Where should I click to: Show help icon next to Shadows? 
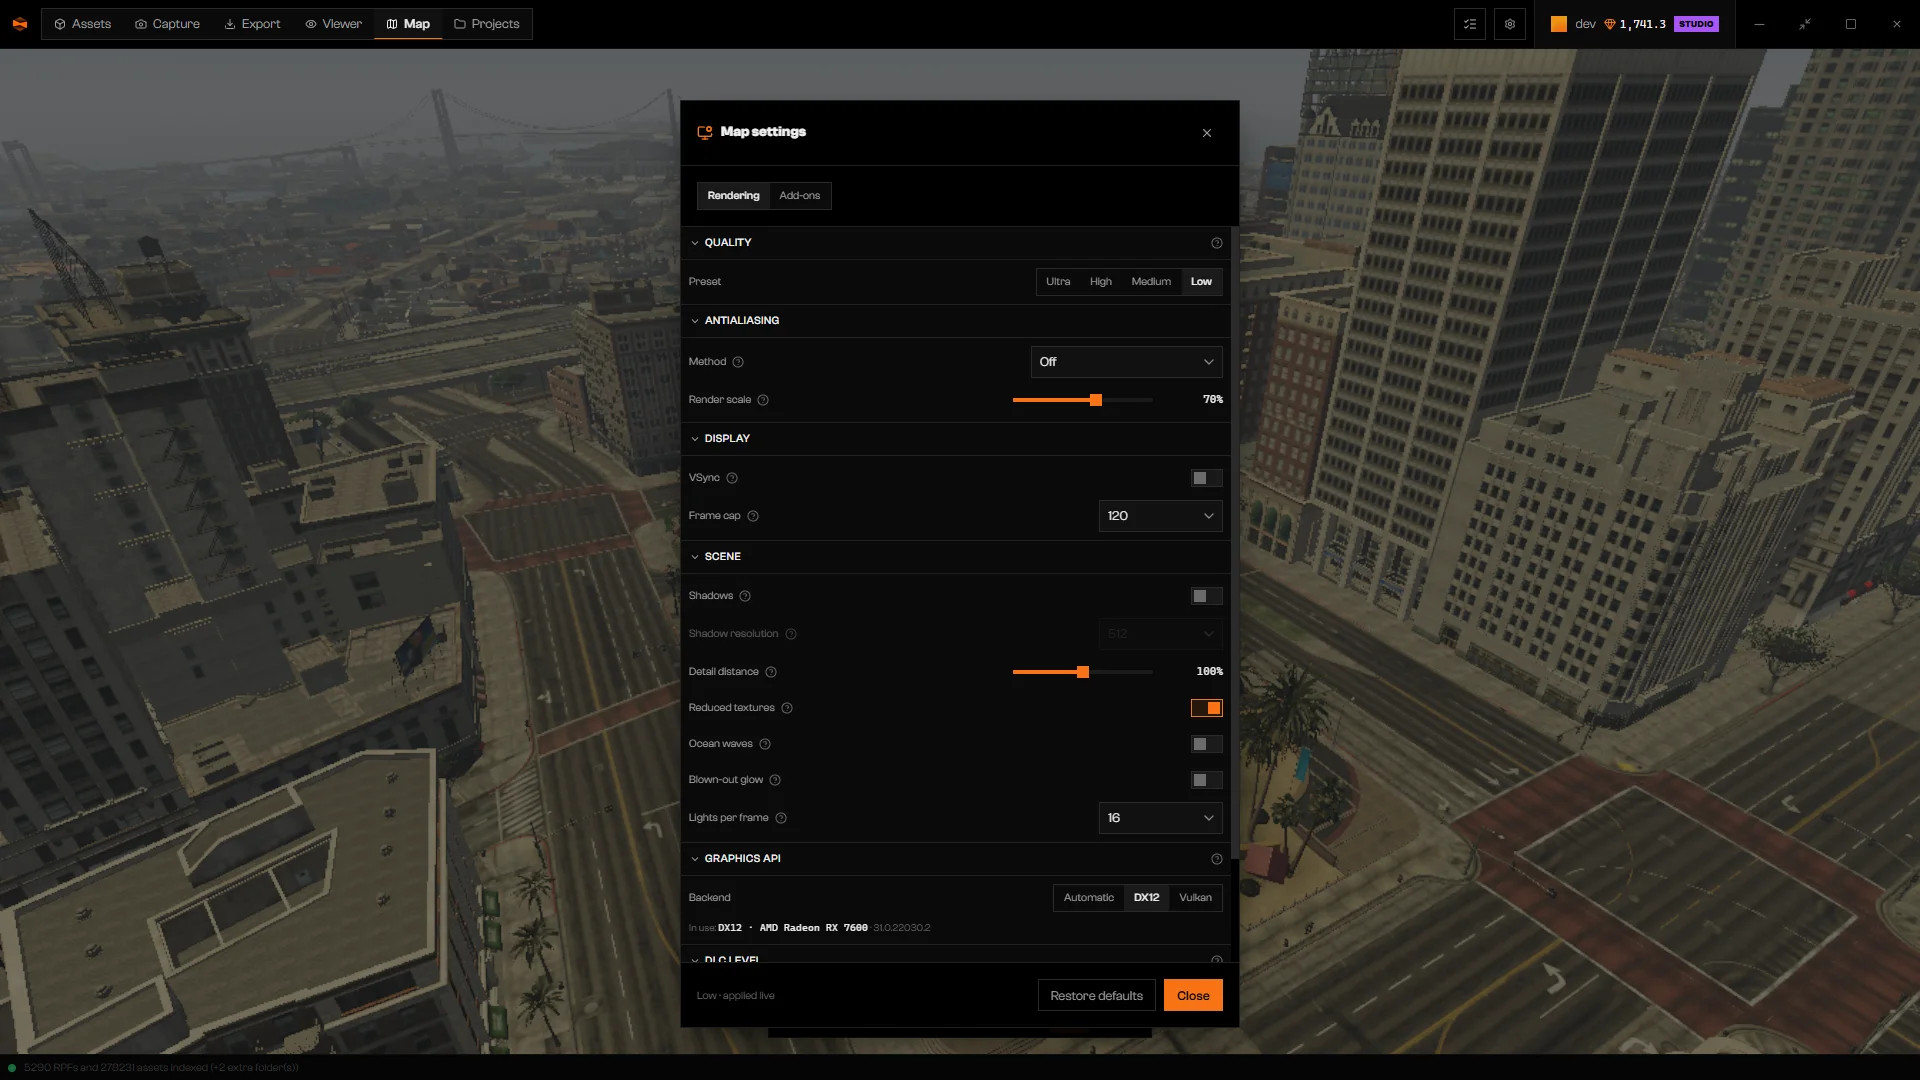(745, 596)
